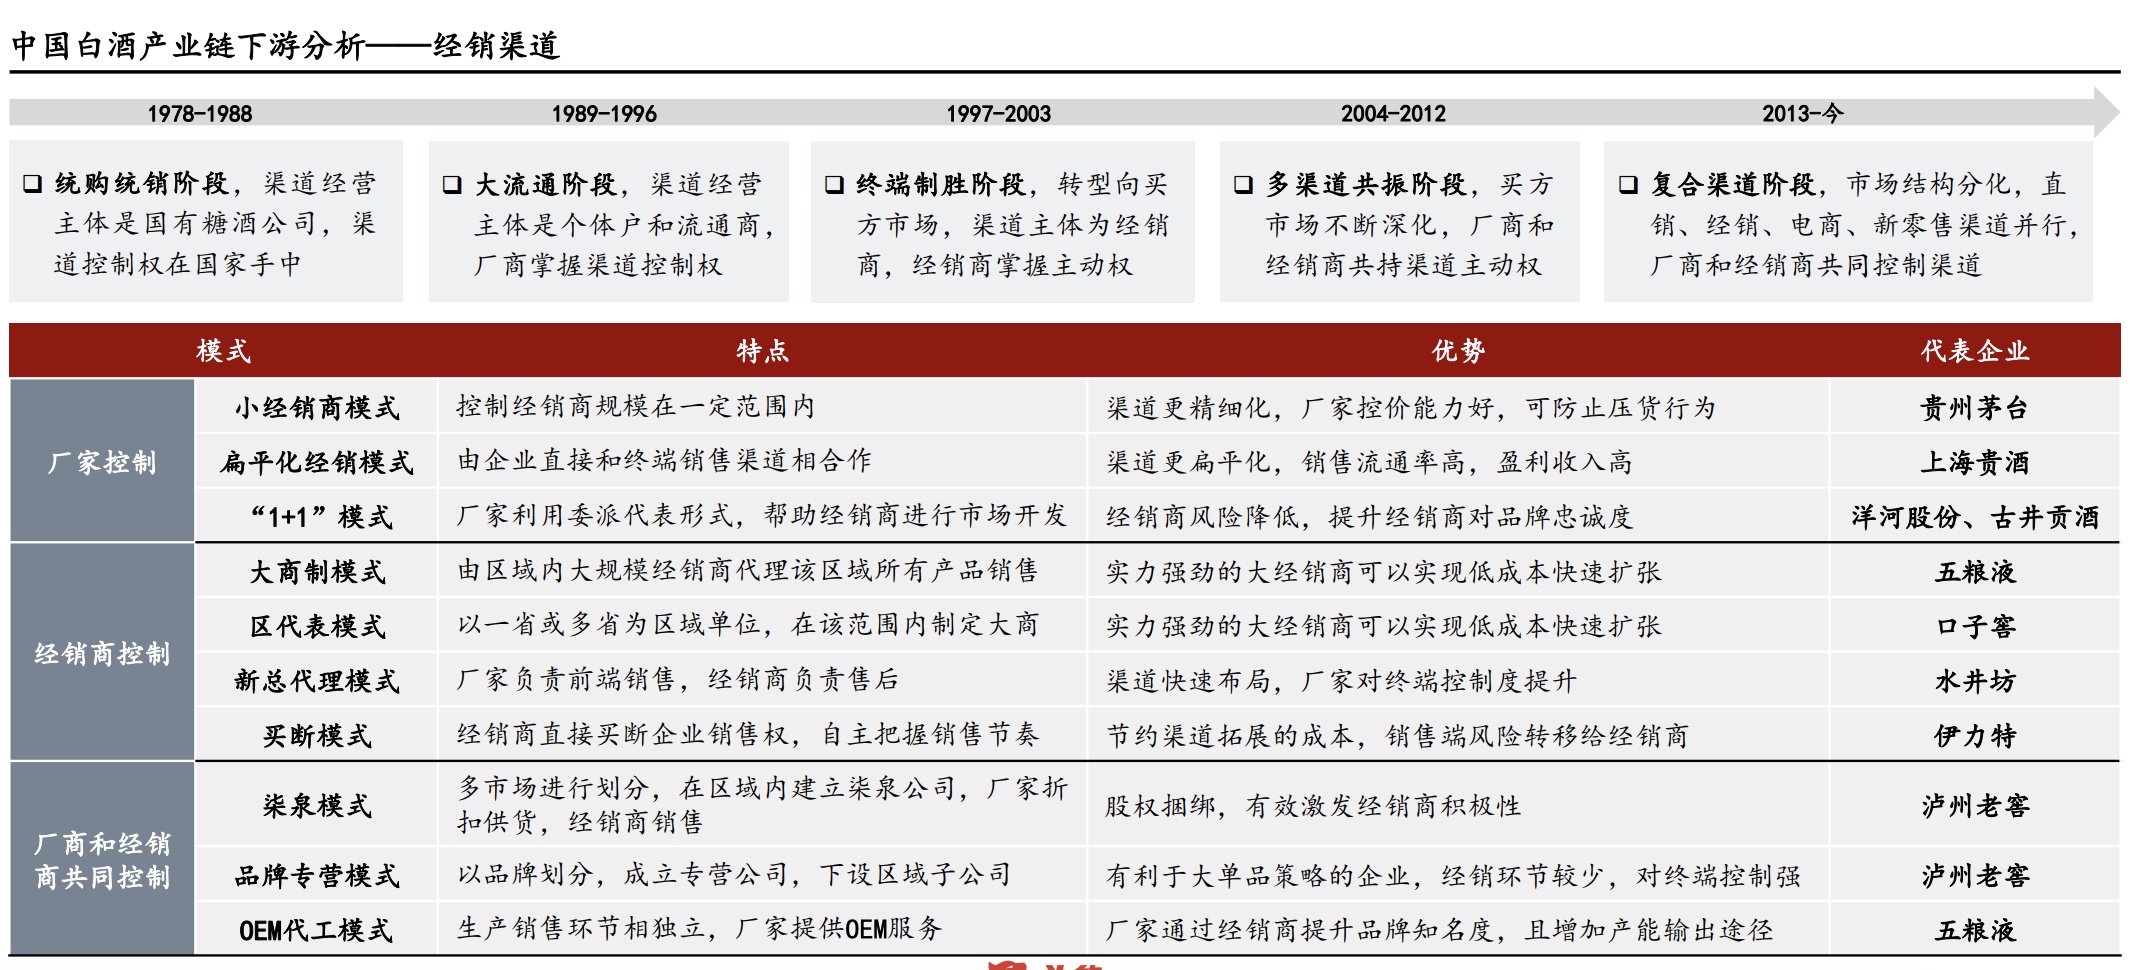Click the 模式 column header
This screenshot has width=2130, height=970.
[x=223, y=351]
